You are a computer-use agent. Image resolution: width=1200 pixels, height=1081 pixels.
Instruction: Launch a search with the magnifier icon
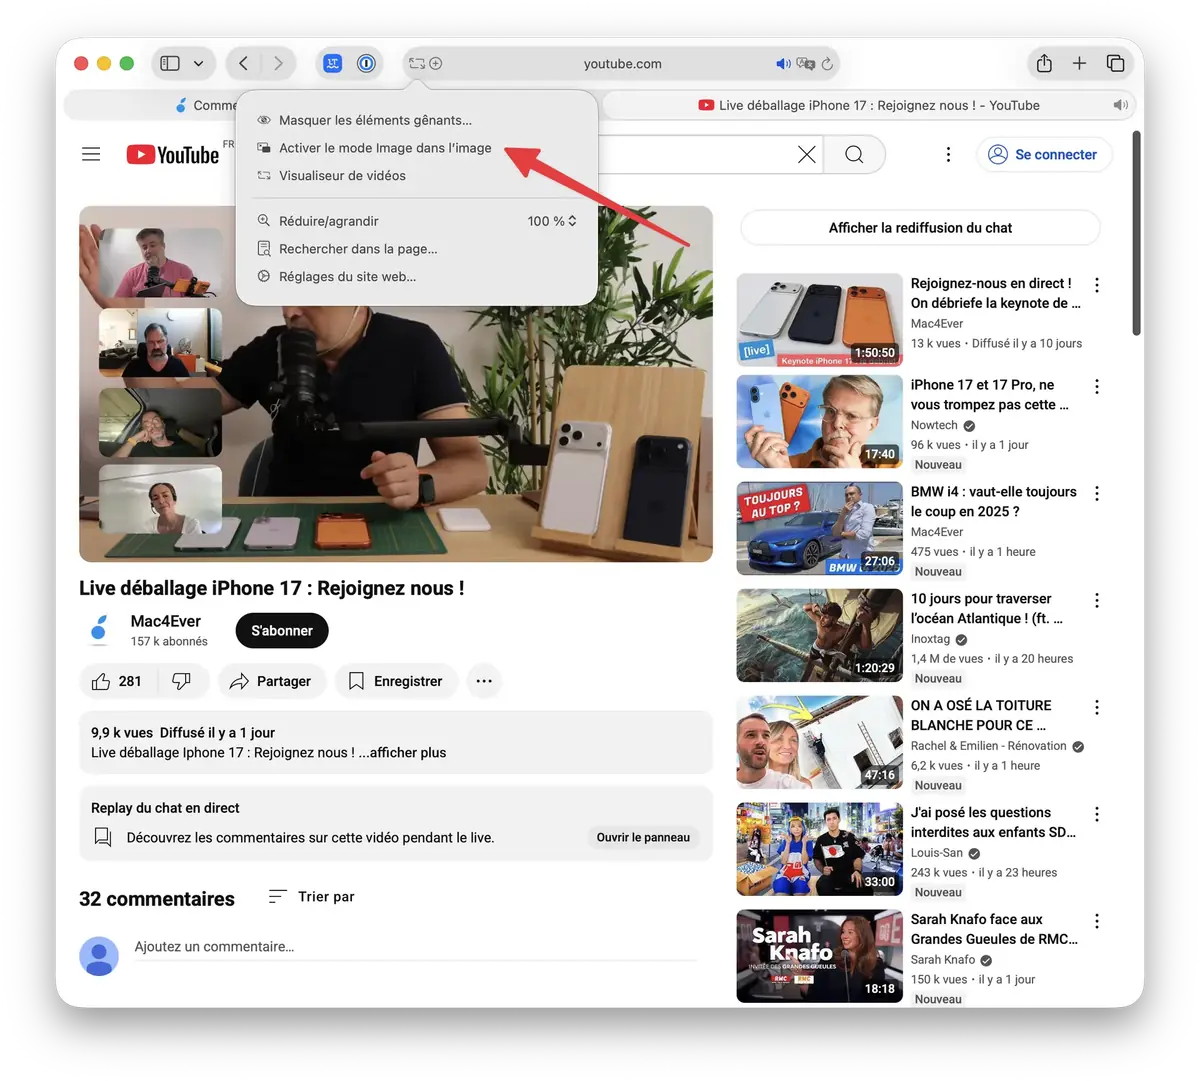pos(853,154)
